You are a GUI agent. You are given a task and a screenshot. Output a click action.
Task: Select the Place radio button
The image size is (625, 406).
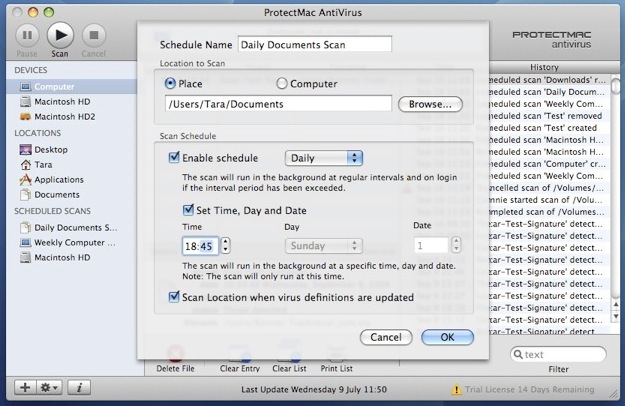point(170,83)
